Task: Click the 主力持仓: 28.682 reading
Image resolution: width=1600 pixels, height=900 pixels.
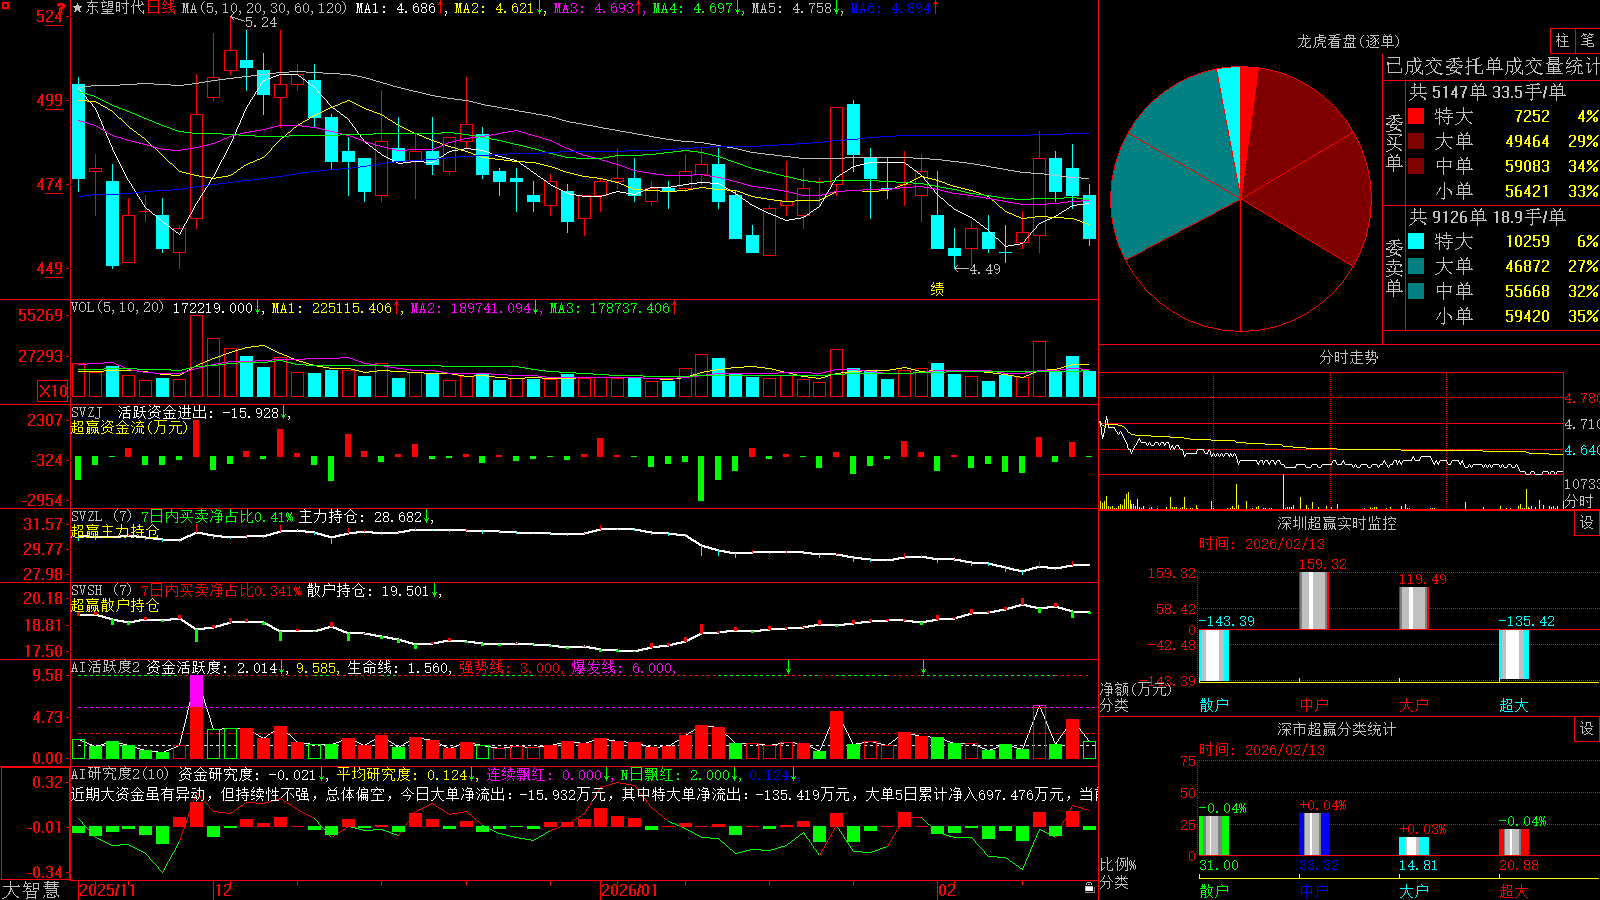Action: point(366,517)
